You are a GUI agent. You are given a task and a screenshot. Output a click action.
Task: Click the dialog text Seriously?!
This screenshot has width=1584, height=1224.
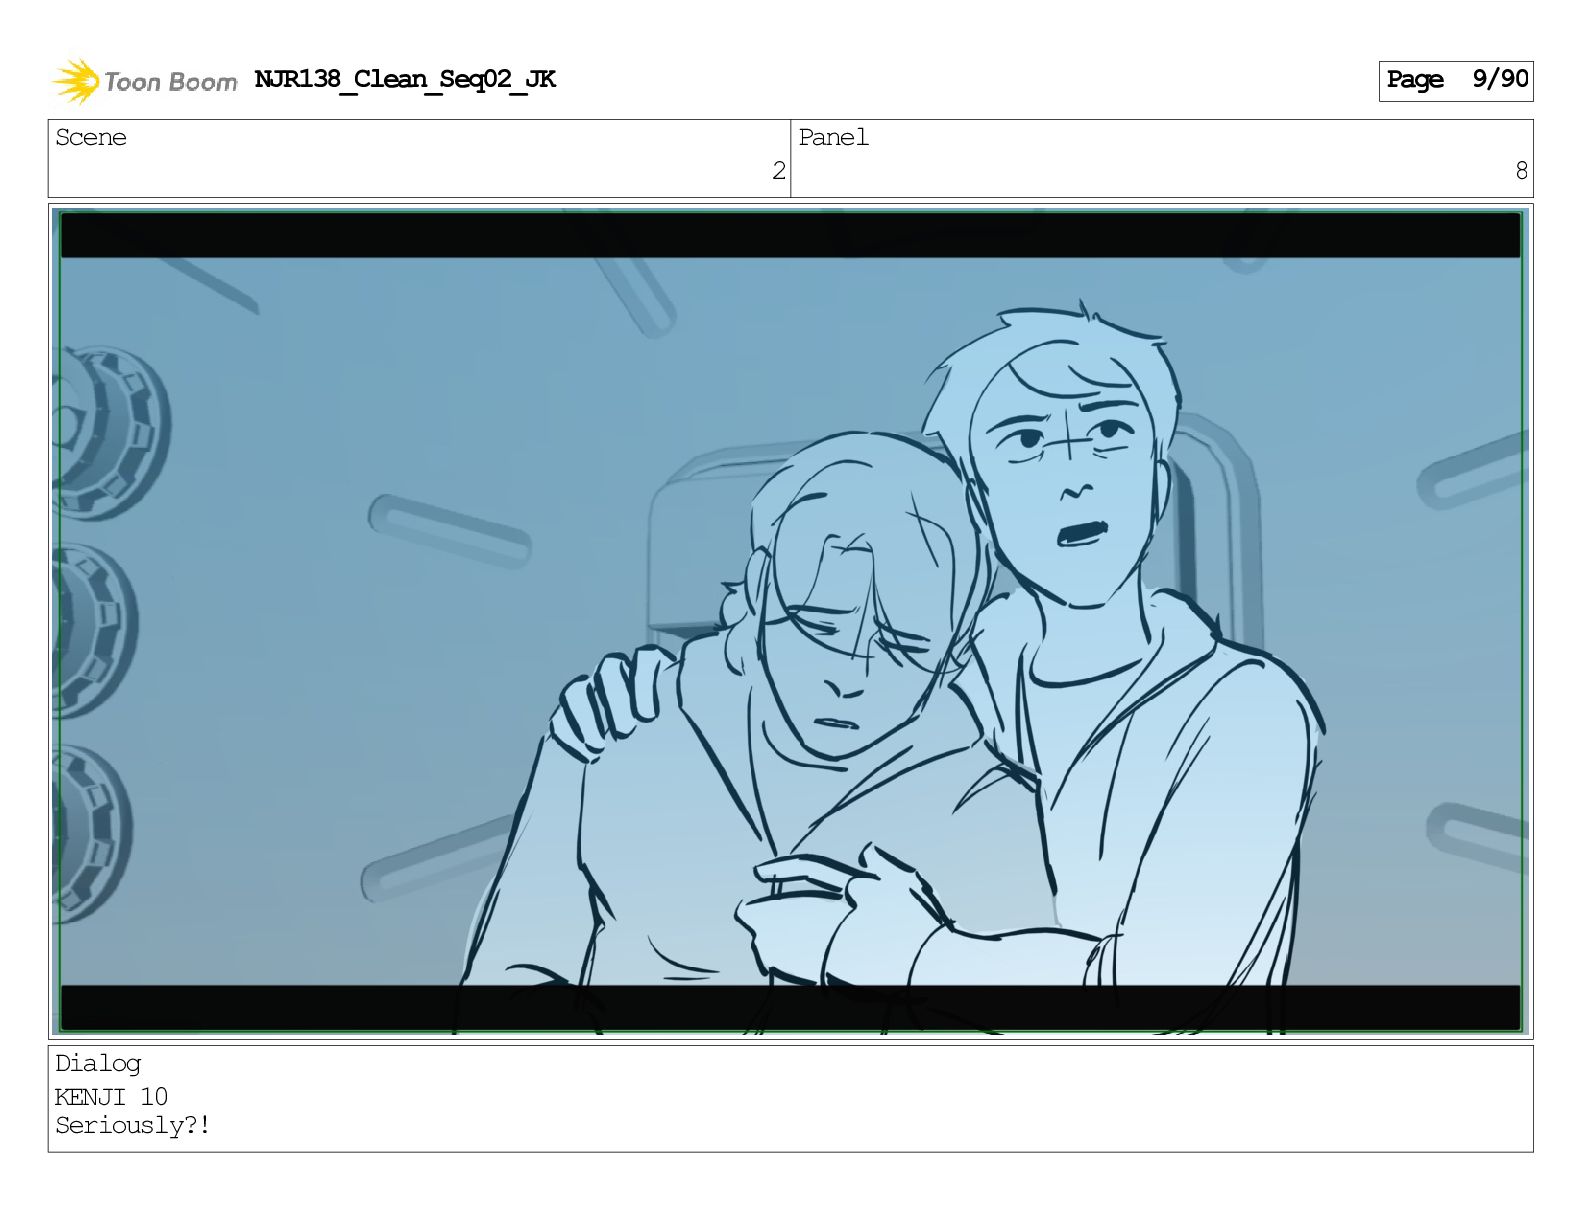coord(132,1126)
